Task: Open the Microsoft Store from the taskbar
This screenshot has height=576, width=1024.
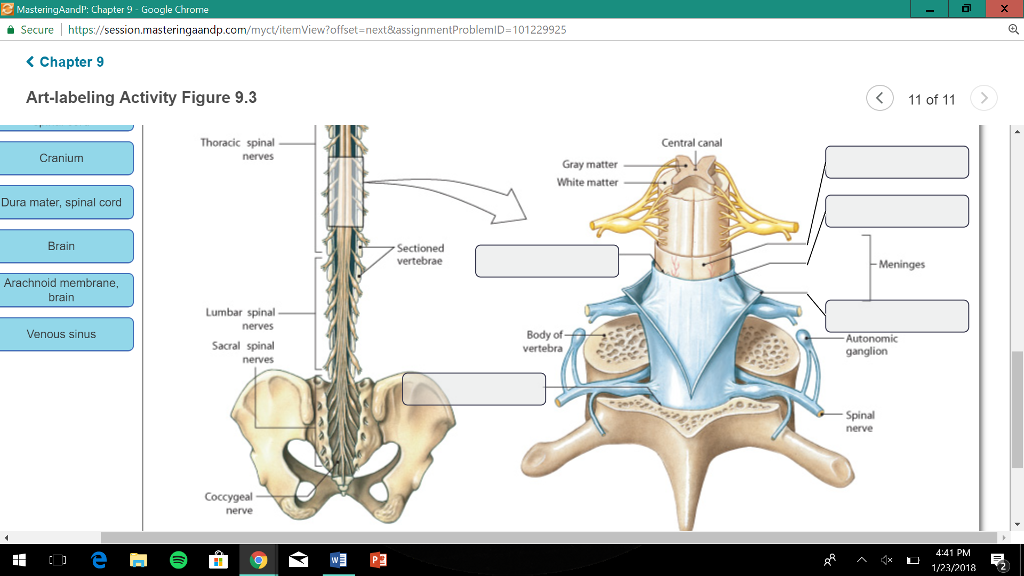Action: click(220, 560)
